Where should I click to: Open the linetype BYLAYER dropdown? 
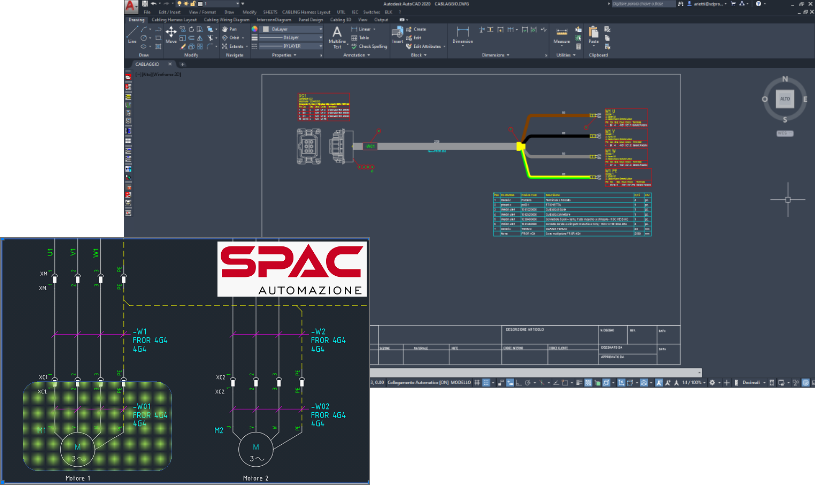click(x=292, y=46)
